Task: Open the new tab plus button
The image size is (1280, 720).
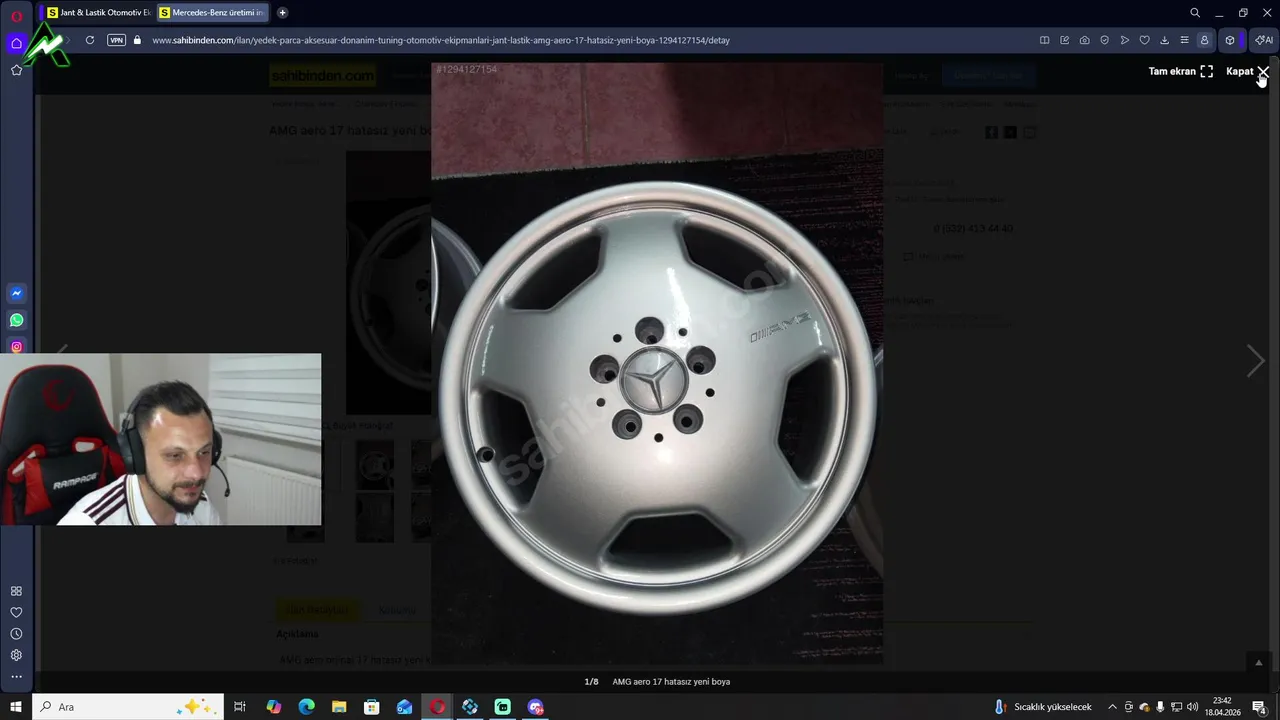Action: tap(282, 13)
